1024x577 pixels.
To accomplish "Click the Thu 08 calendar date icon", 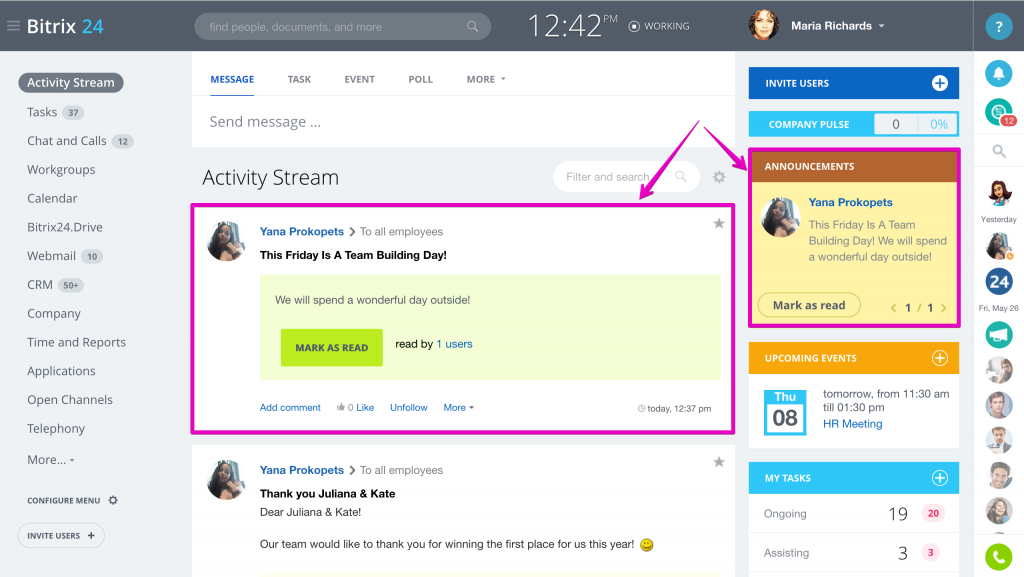I will click(785, 412).
